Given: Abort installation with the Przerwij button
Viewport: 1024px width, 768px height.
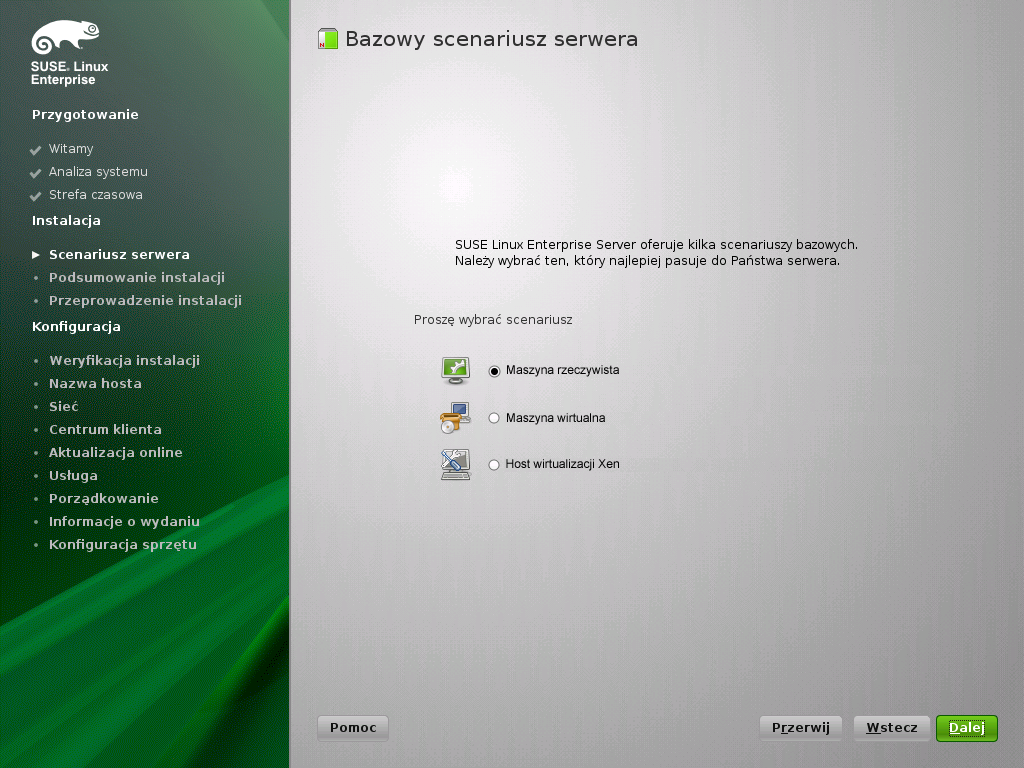Looking at the screenshot, I should [801, 728].
